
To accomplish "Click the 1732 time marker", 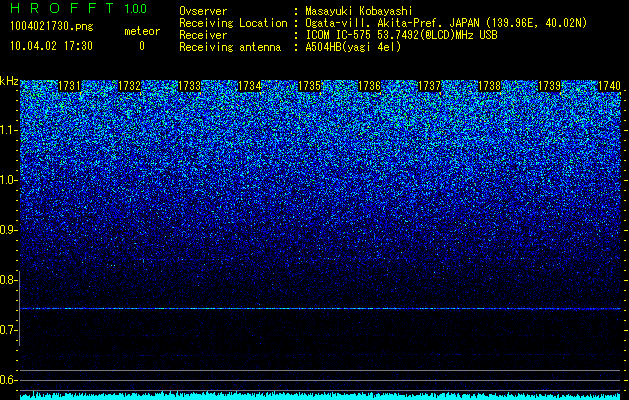I will tap(130, 86).
